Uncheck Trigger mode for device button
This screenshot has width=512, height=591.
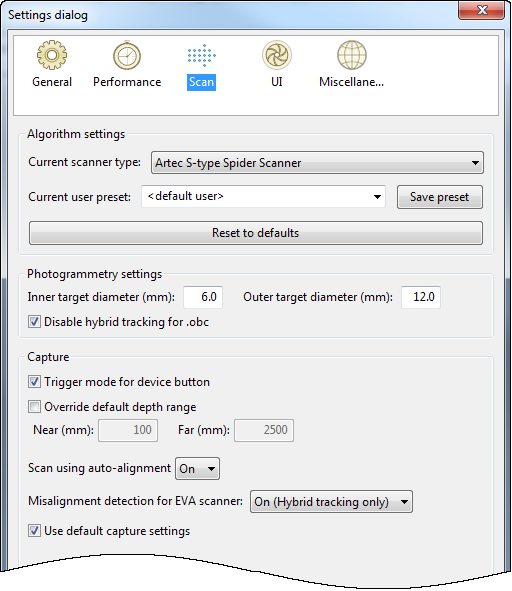coord(34,382)
